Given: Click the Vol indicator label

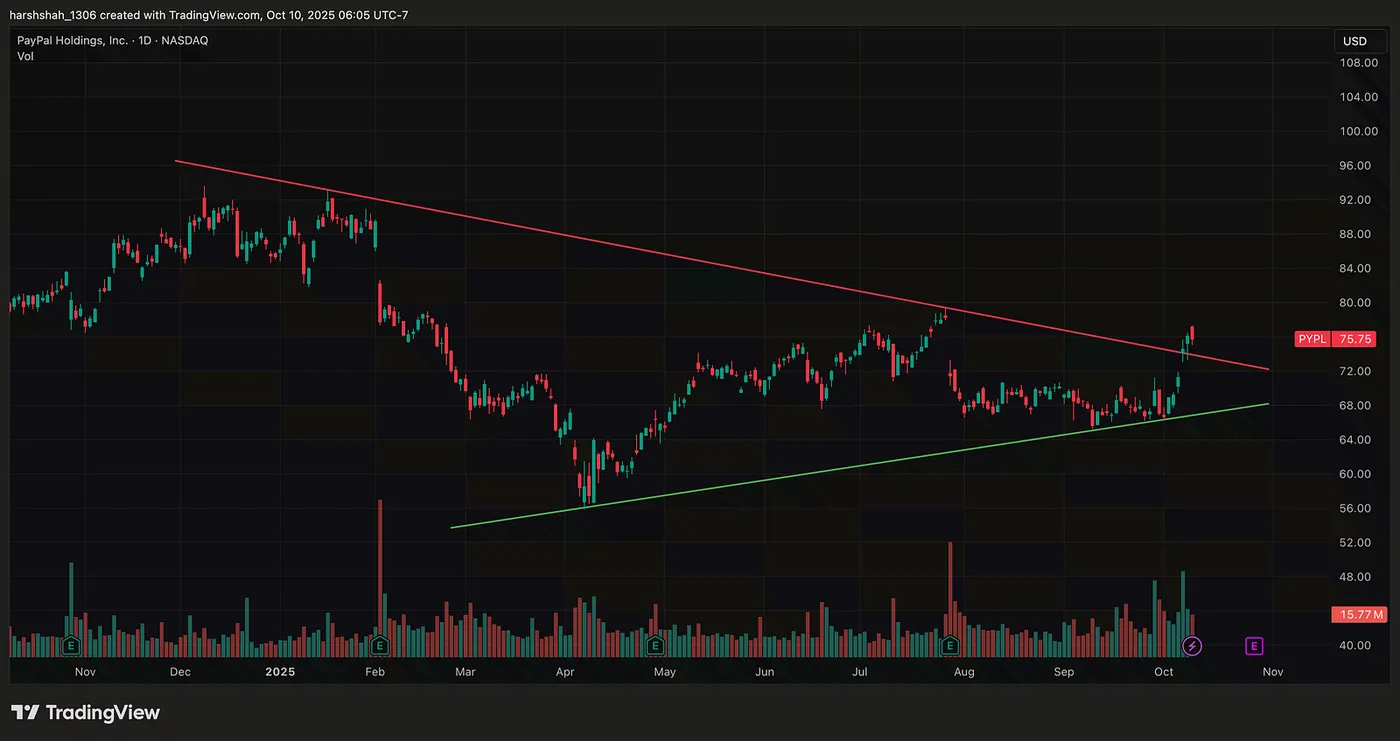Looking at the screenshot, I should pos(25,57).
